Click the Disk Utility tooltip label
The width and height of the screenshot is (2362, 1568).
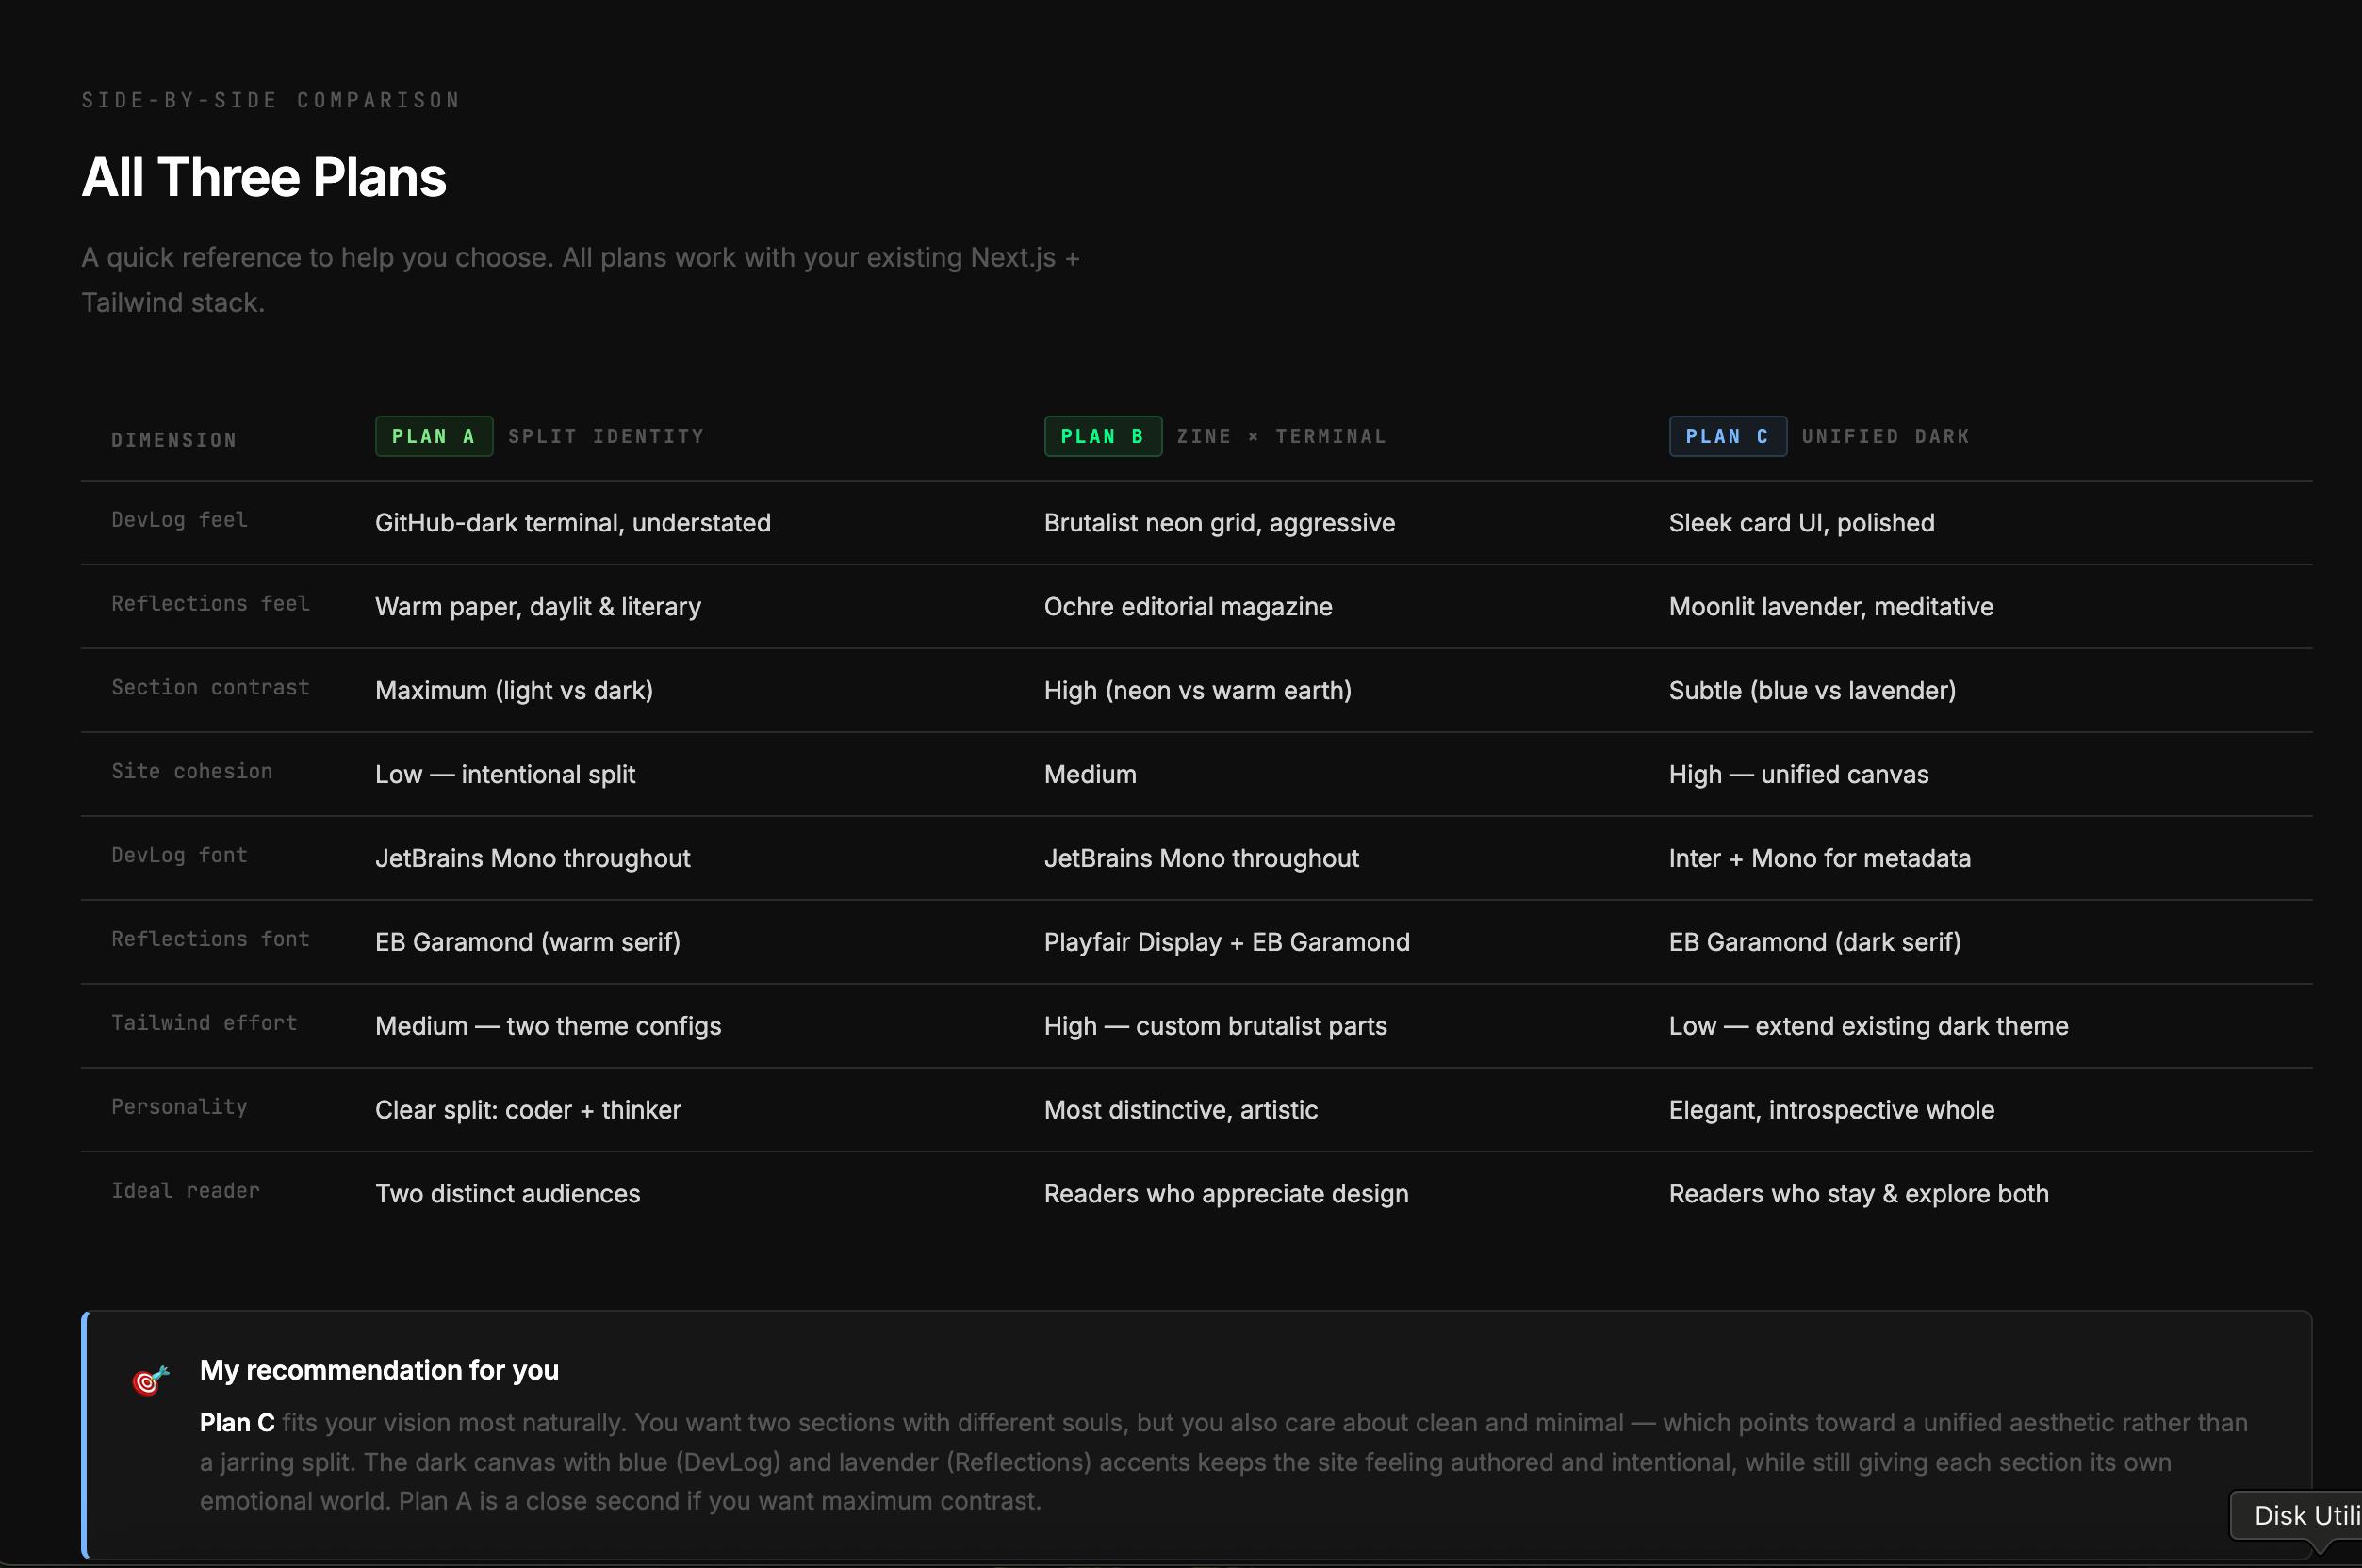pos(2305,1516)
